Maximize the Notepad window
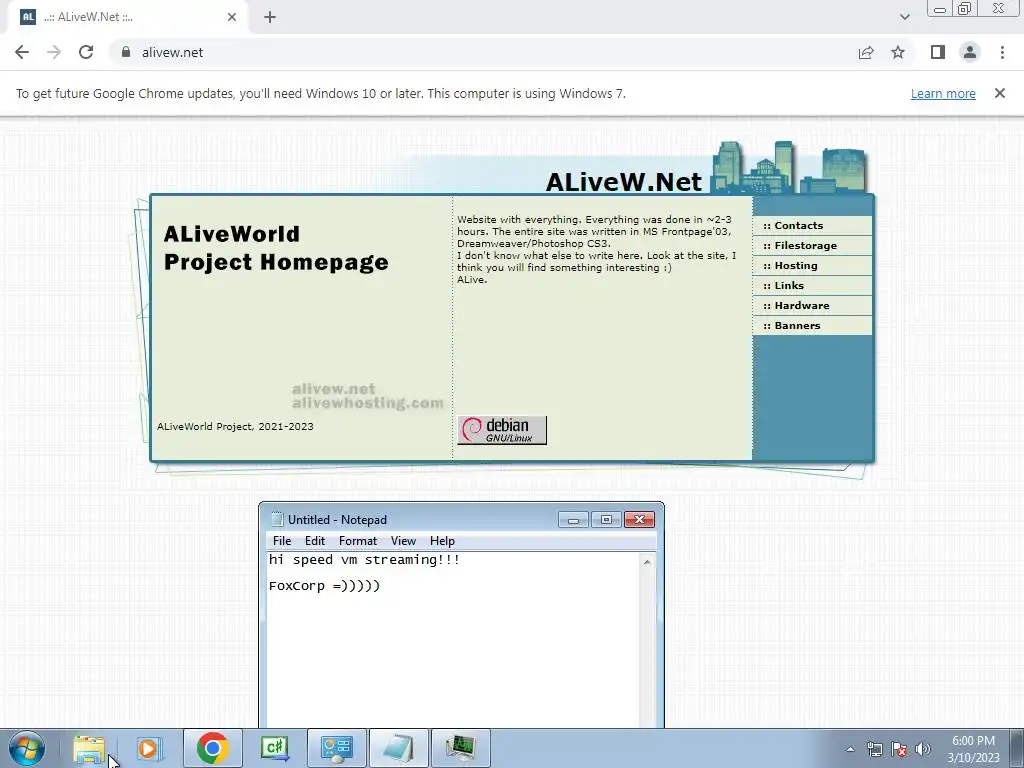 [x=606, y=520]
